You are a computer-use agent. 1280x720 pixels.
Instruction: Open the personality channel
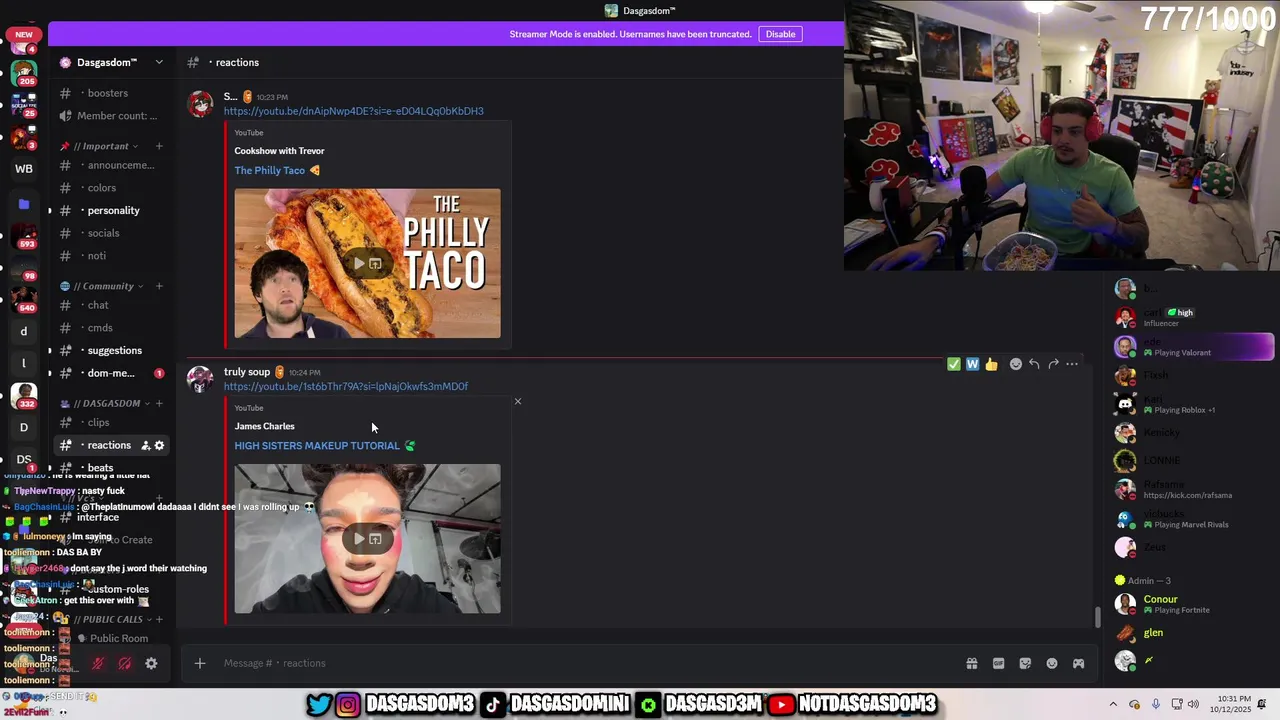point(111,210)
